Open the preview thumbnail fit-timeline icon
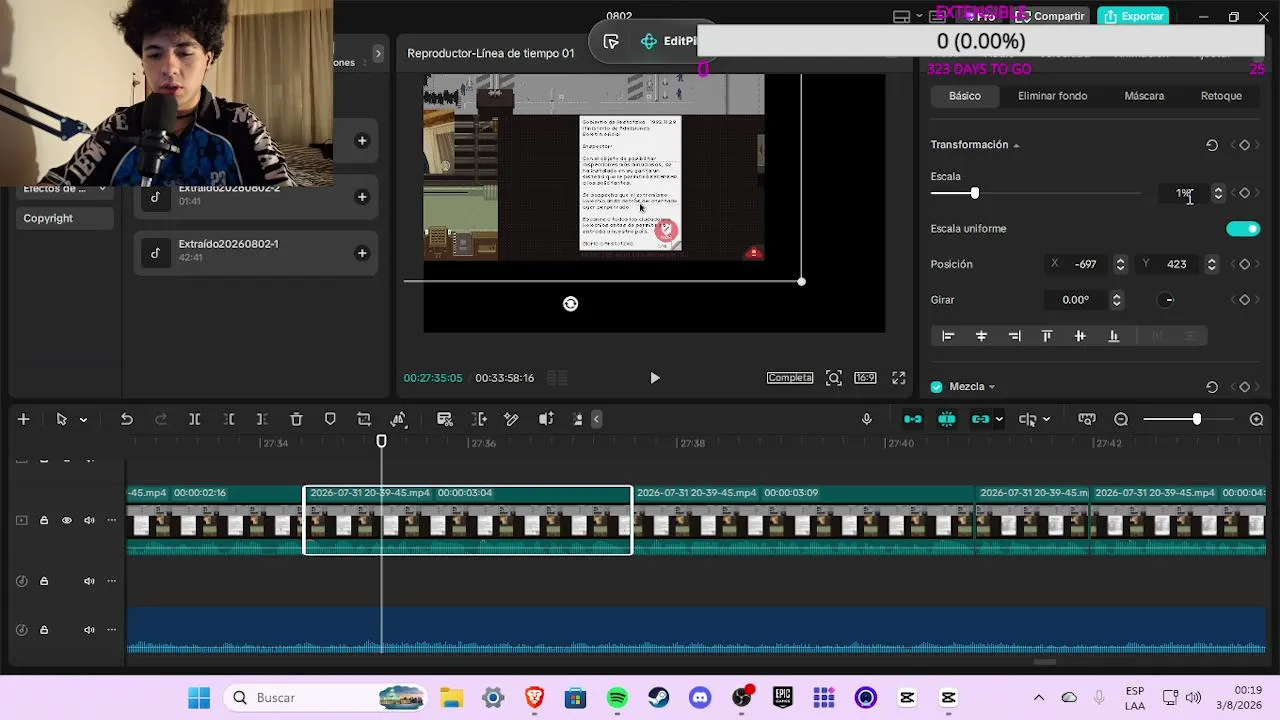This screenshot has width=1280, height=720. click(1087, 419)
